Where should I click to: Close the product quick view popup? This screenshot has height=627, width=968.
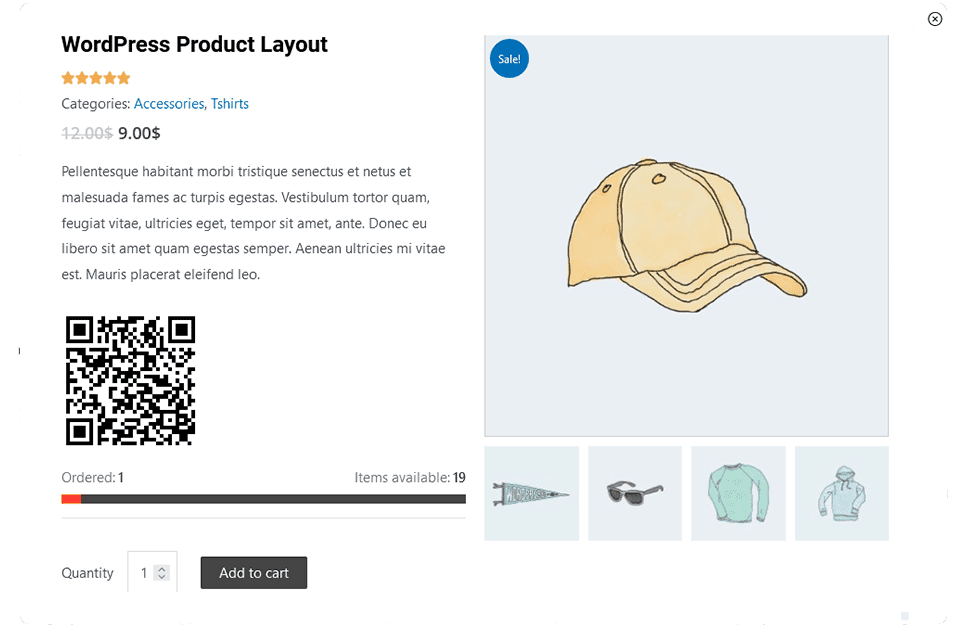point(935,19)
